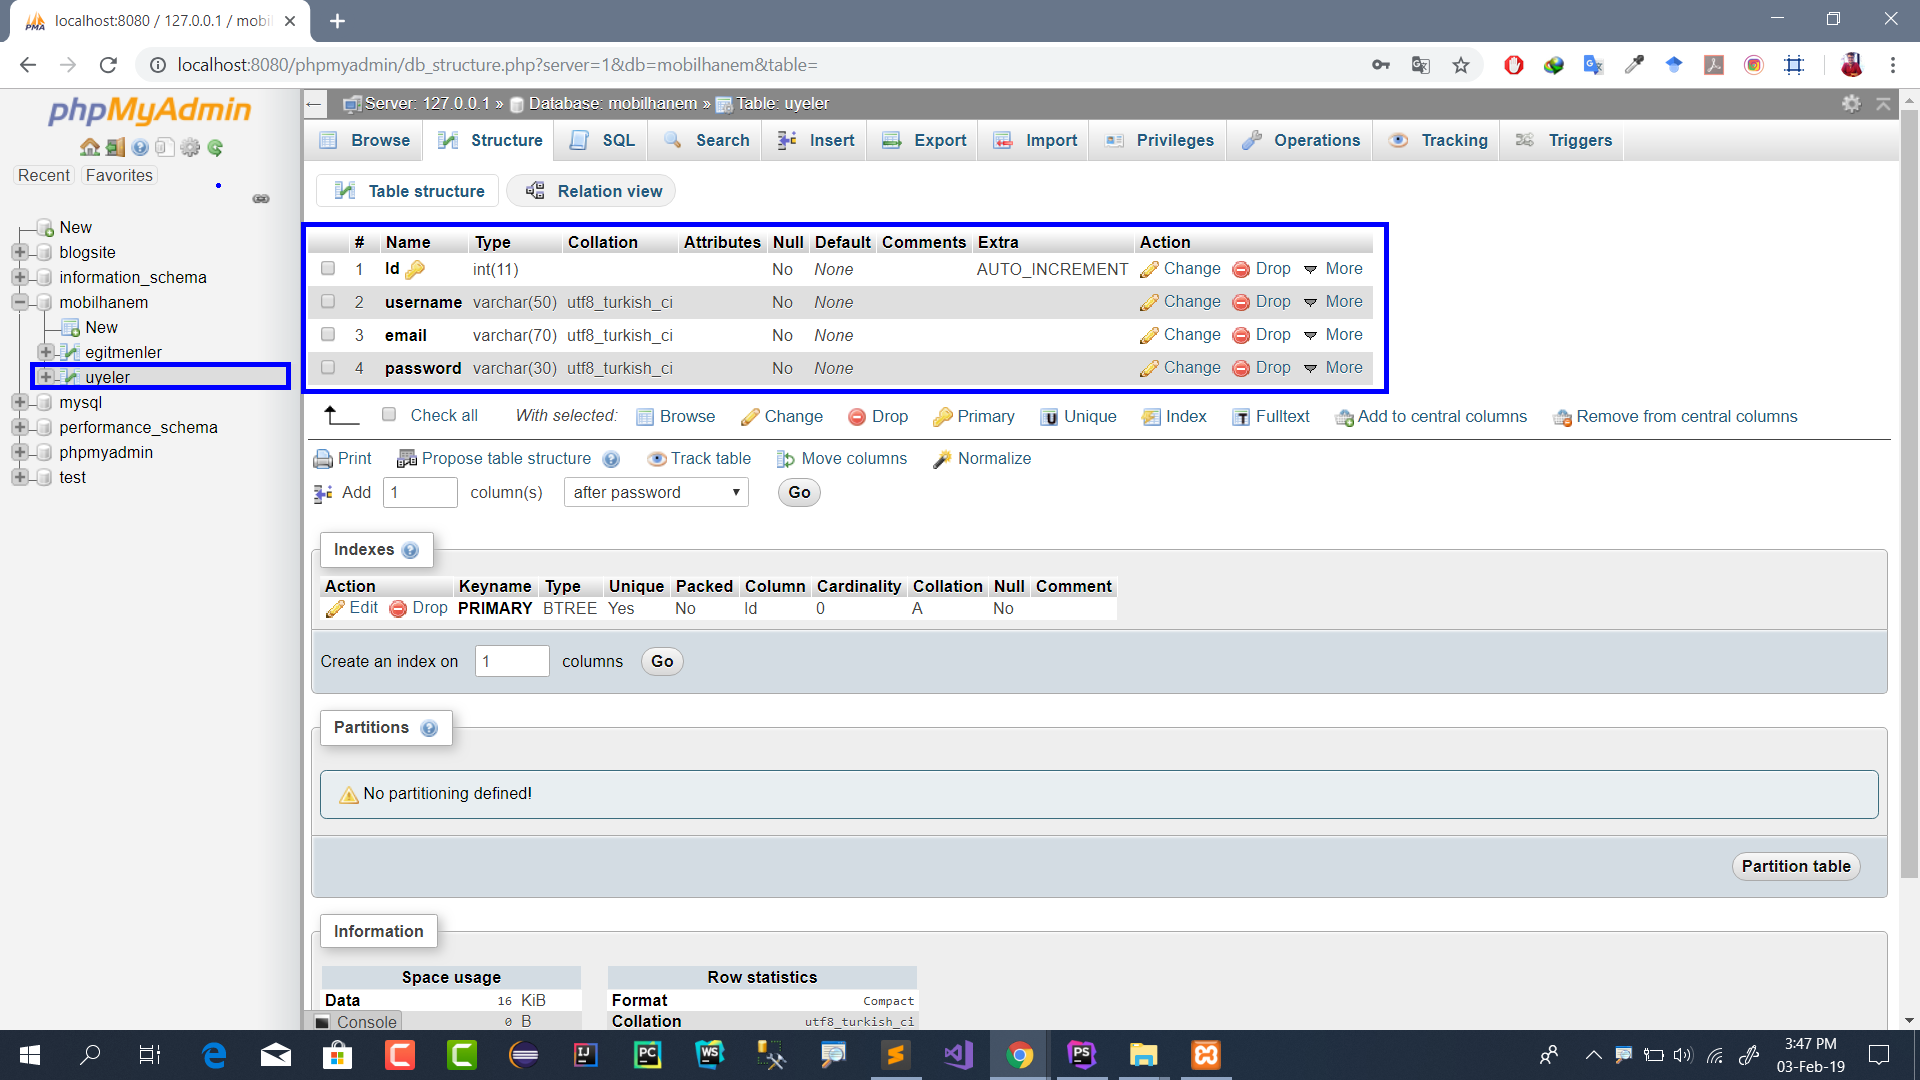Screen dimensions: 1920x1080
Task: Collapse the top menu with double-arrow icon
Action: click(x=1883, y=104)
